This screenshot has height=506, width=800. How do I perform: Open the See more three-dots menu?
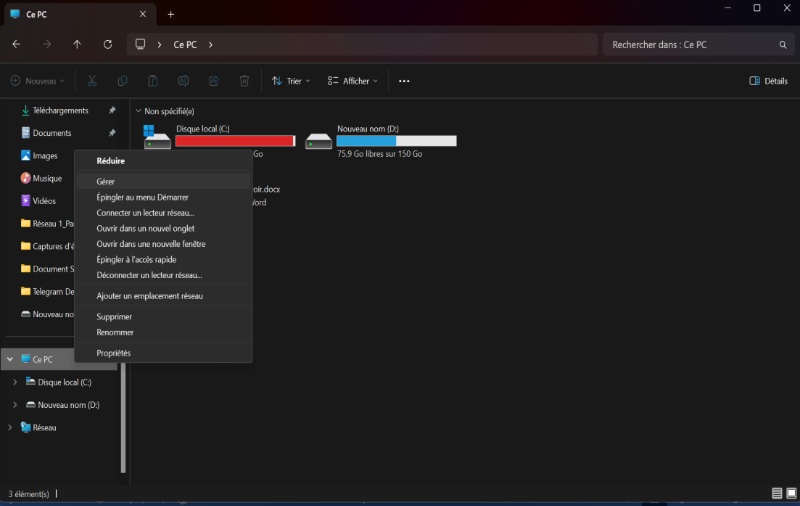tap(404, 81)
